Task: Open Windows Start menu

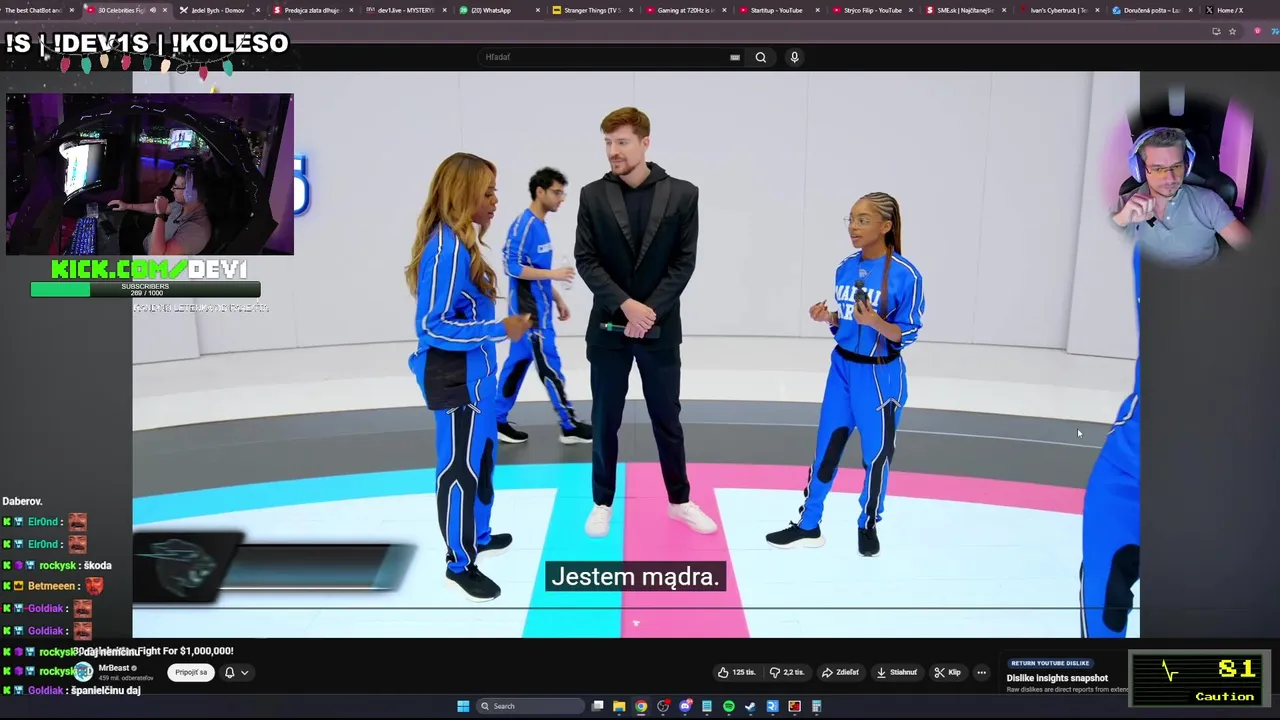Action: coord(463,706)
